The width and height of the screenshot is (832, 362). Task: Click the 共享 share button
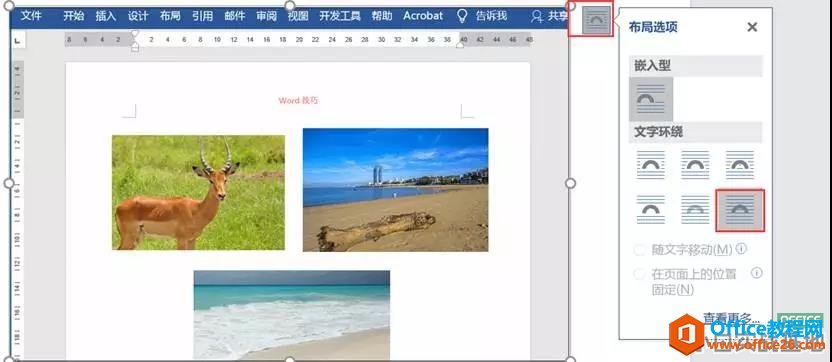click(550, 16)
